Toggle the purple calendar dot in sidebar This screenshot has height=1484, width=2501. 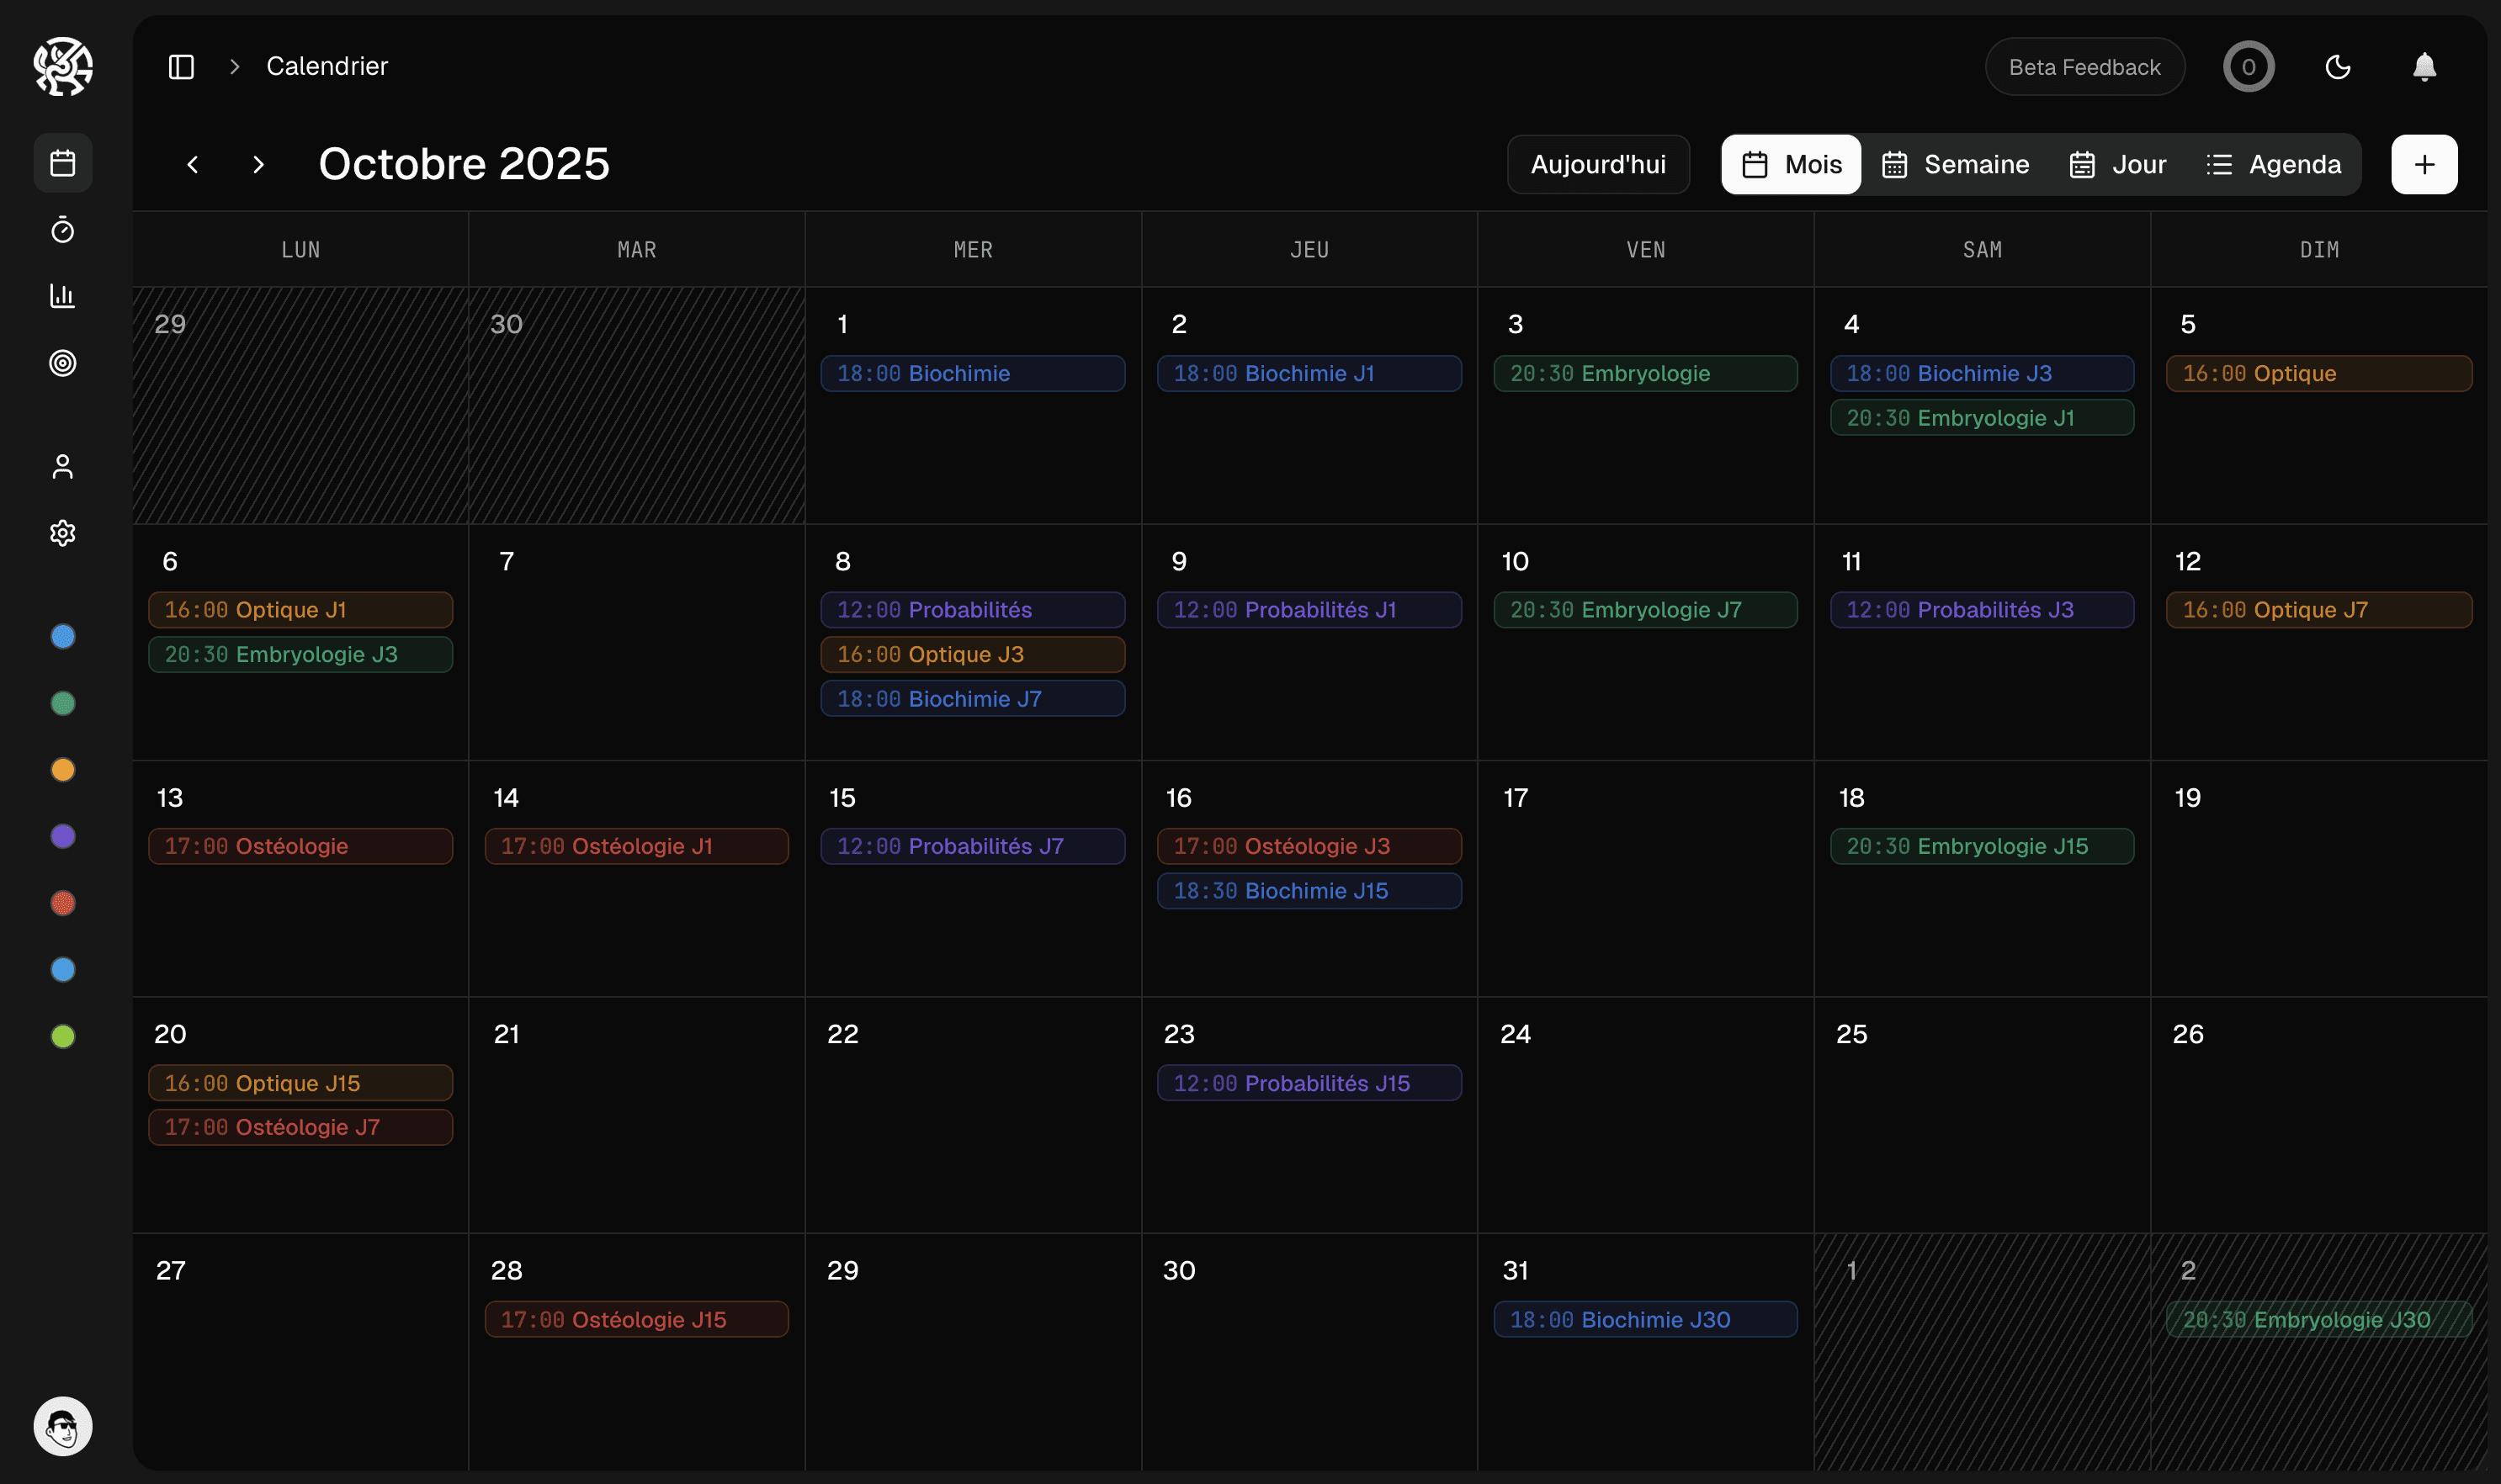[x=62, y=836]
